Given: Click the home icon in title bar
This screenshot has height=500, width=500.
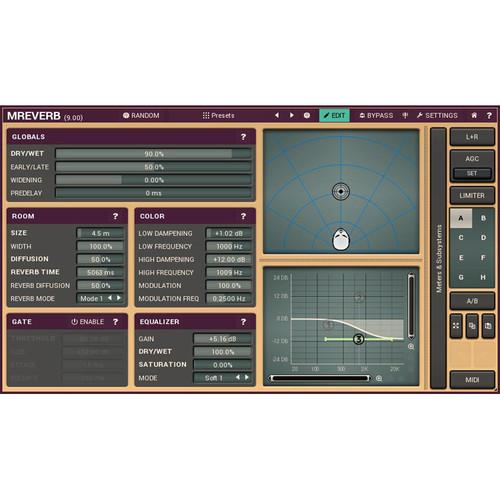Looking at the screenshot, I should pos(474,116).
